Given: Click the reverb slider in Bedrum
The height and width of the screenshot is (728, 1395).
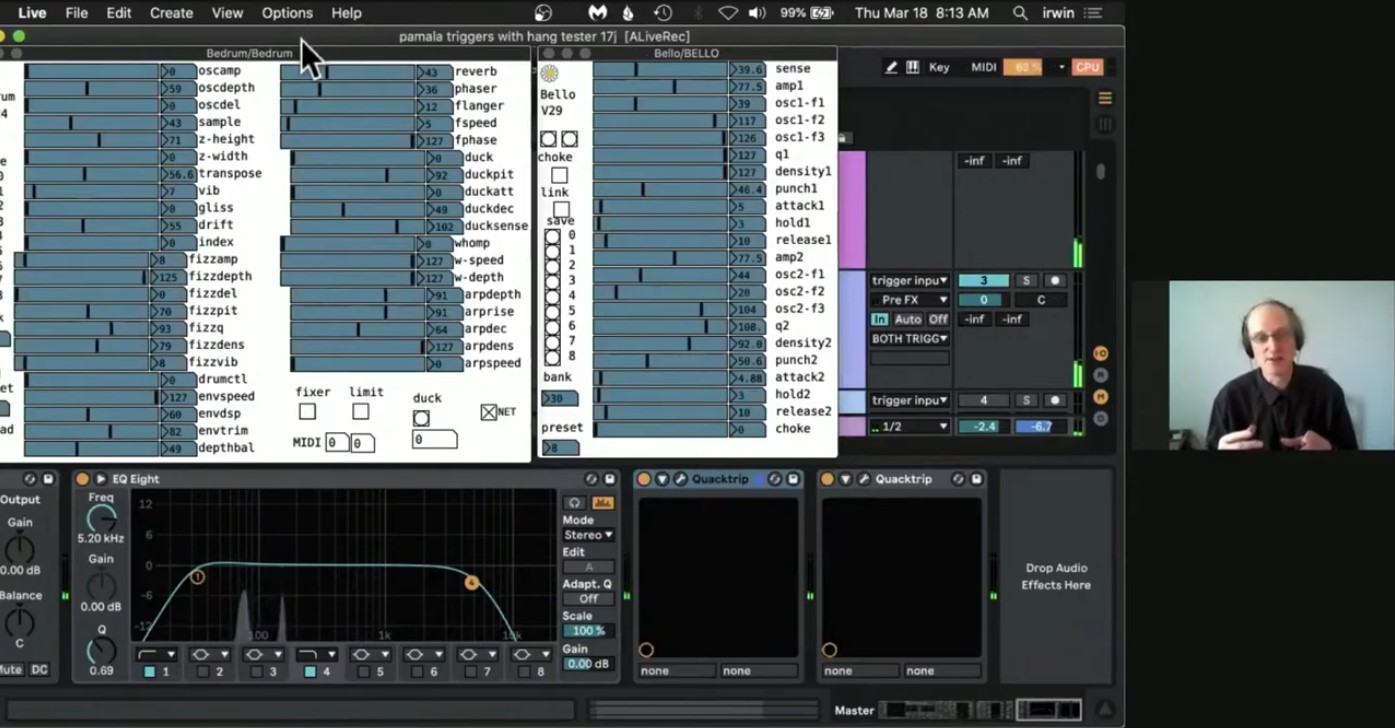Looking at the screenshot, I should [x=347, y=72].
